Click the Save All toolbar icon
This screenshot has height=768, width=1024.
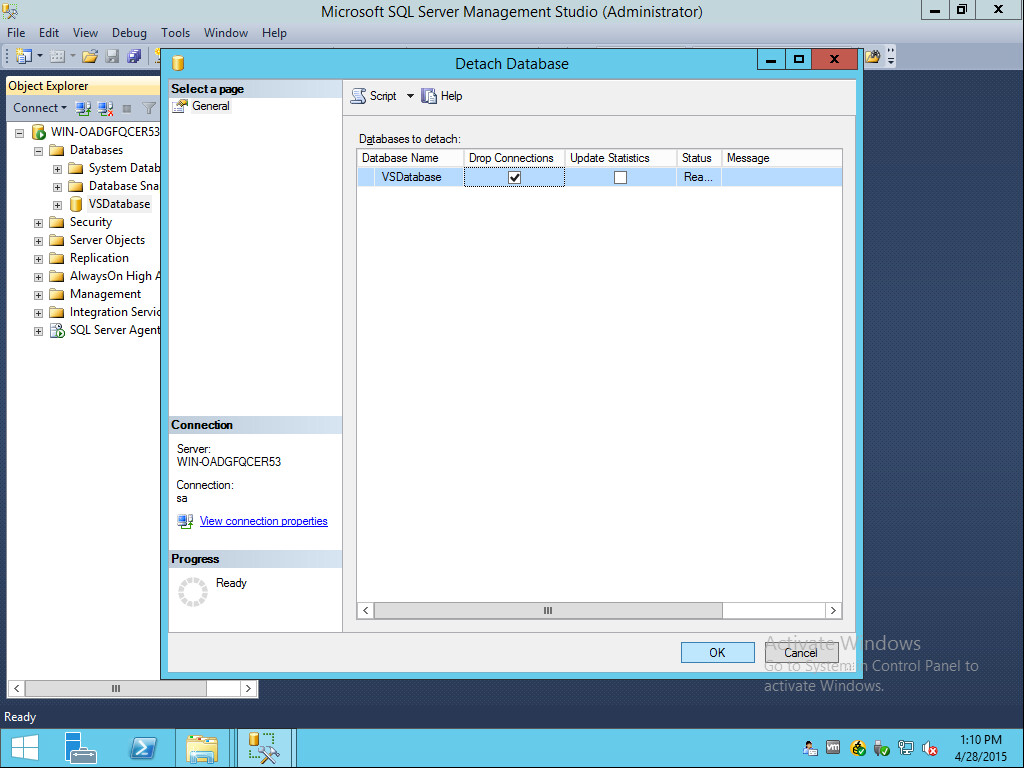pos(135,56)
